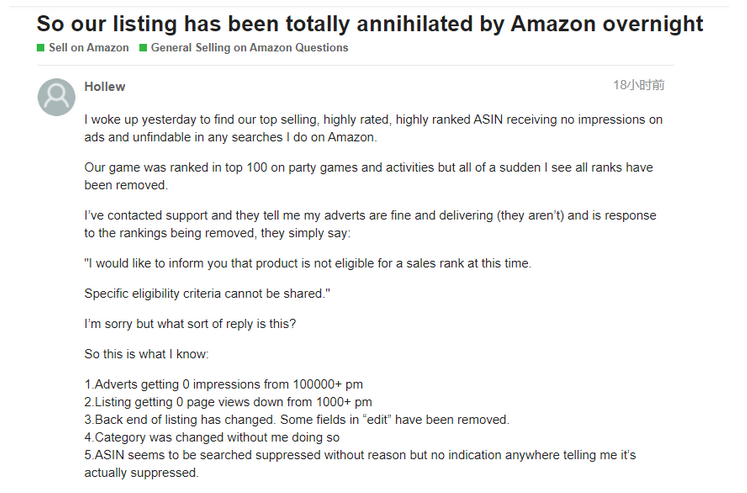Click green square beside Sell on Amazon
This screenshot has height=493, width=747.
point(40,48)
